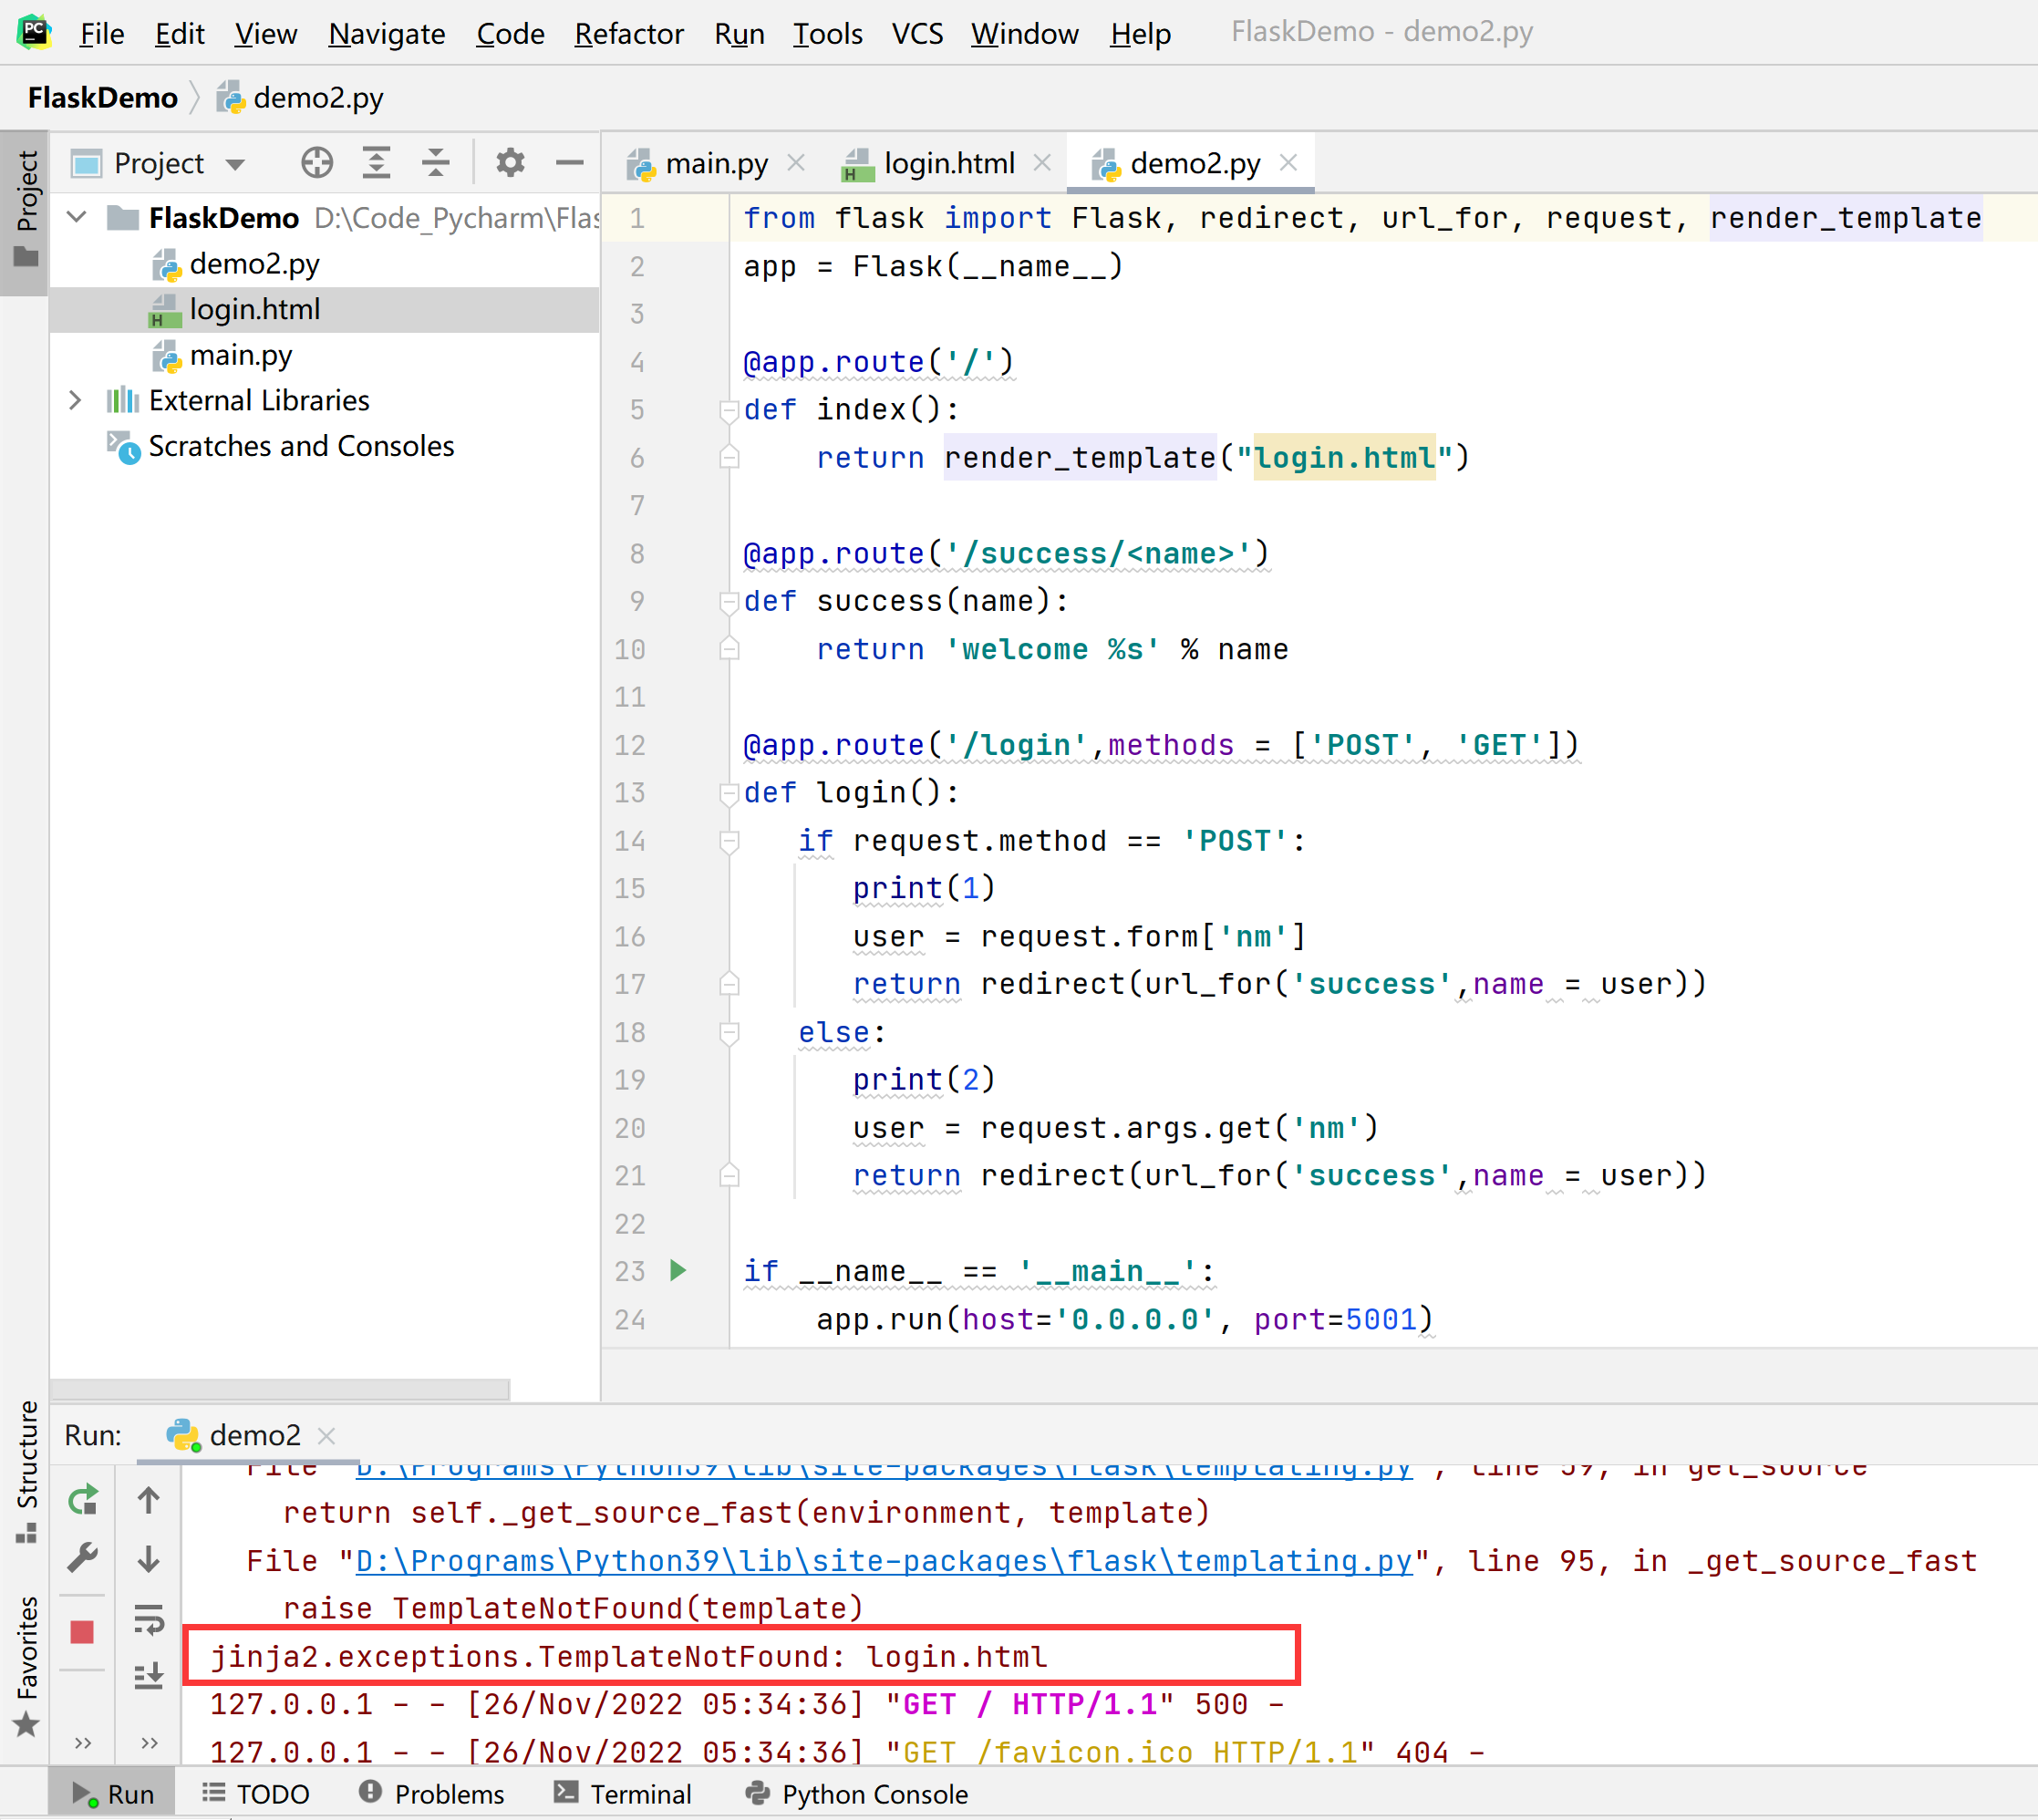Click the Collapse All icon in Project panel

(435, 162)
